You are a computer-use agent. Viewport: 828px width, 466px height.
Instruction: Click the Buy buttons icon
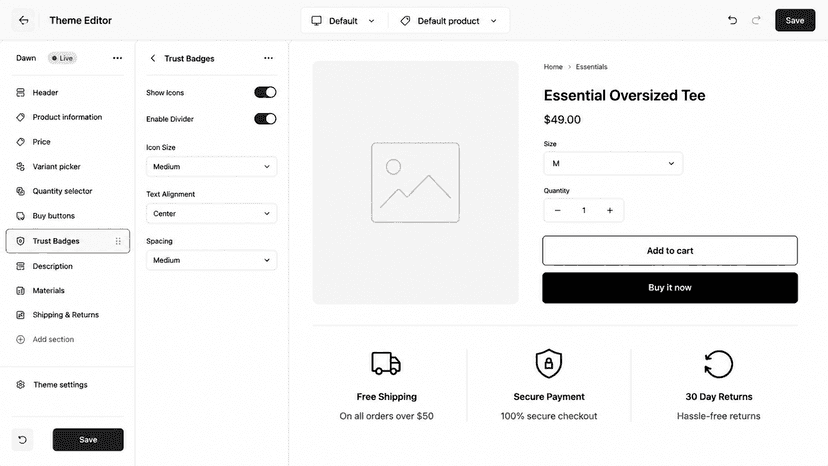click(20, 216)
